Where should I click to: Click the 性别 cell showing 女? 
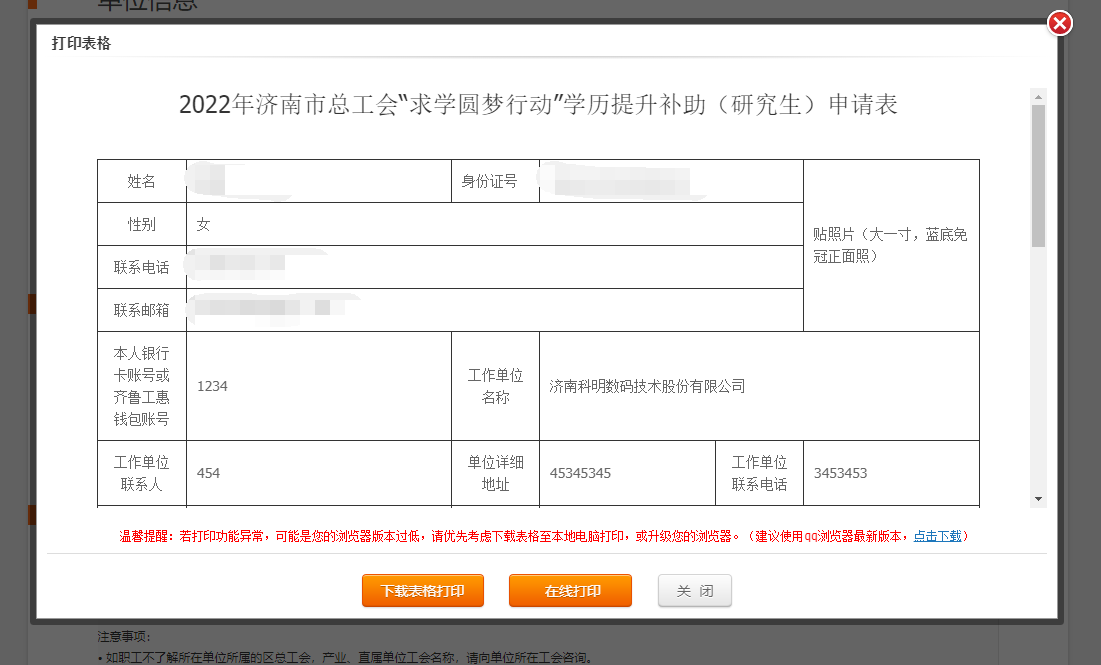pyautogui.click(x=204, y=224)
